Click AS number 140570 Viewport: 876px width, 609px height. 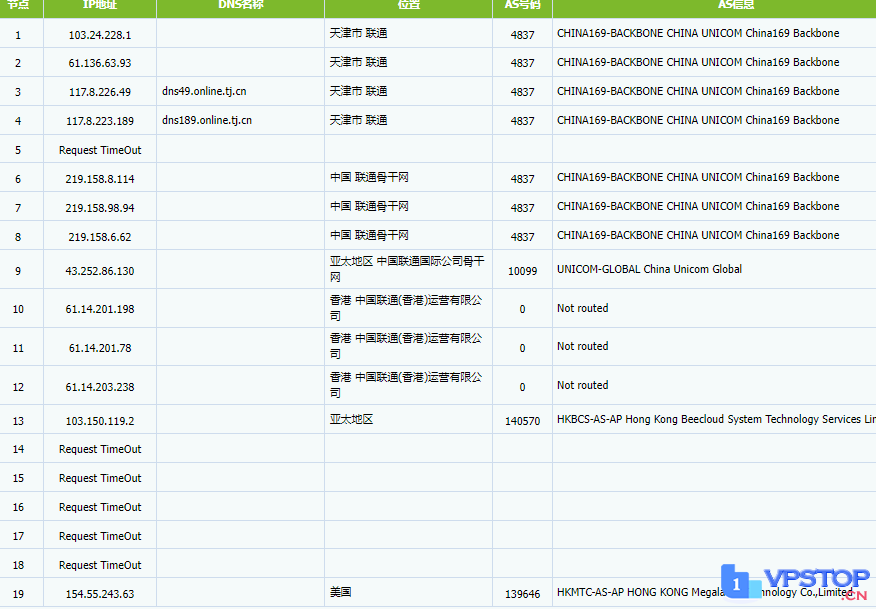(522, 421)
